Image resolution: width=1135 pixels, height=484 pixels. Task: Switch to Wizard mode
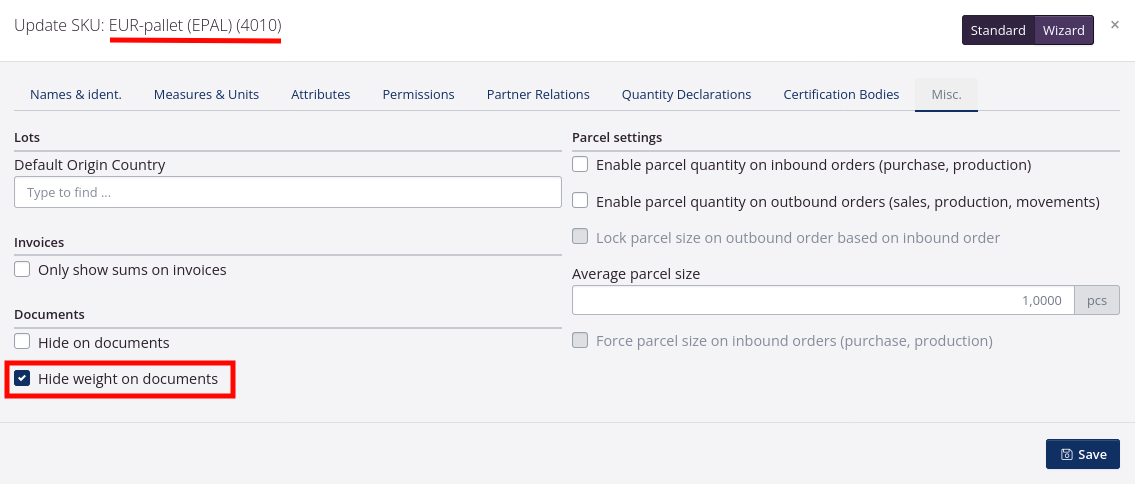tap(1063, 30)
